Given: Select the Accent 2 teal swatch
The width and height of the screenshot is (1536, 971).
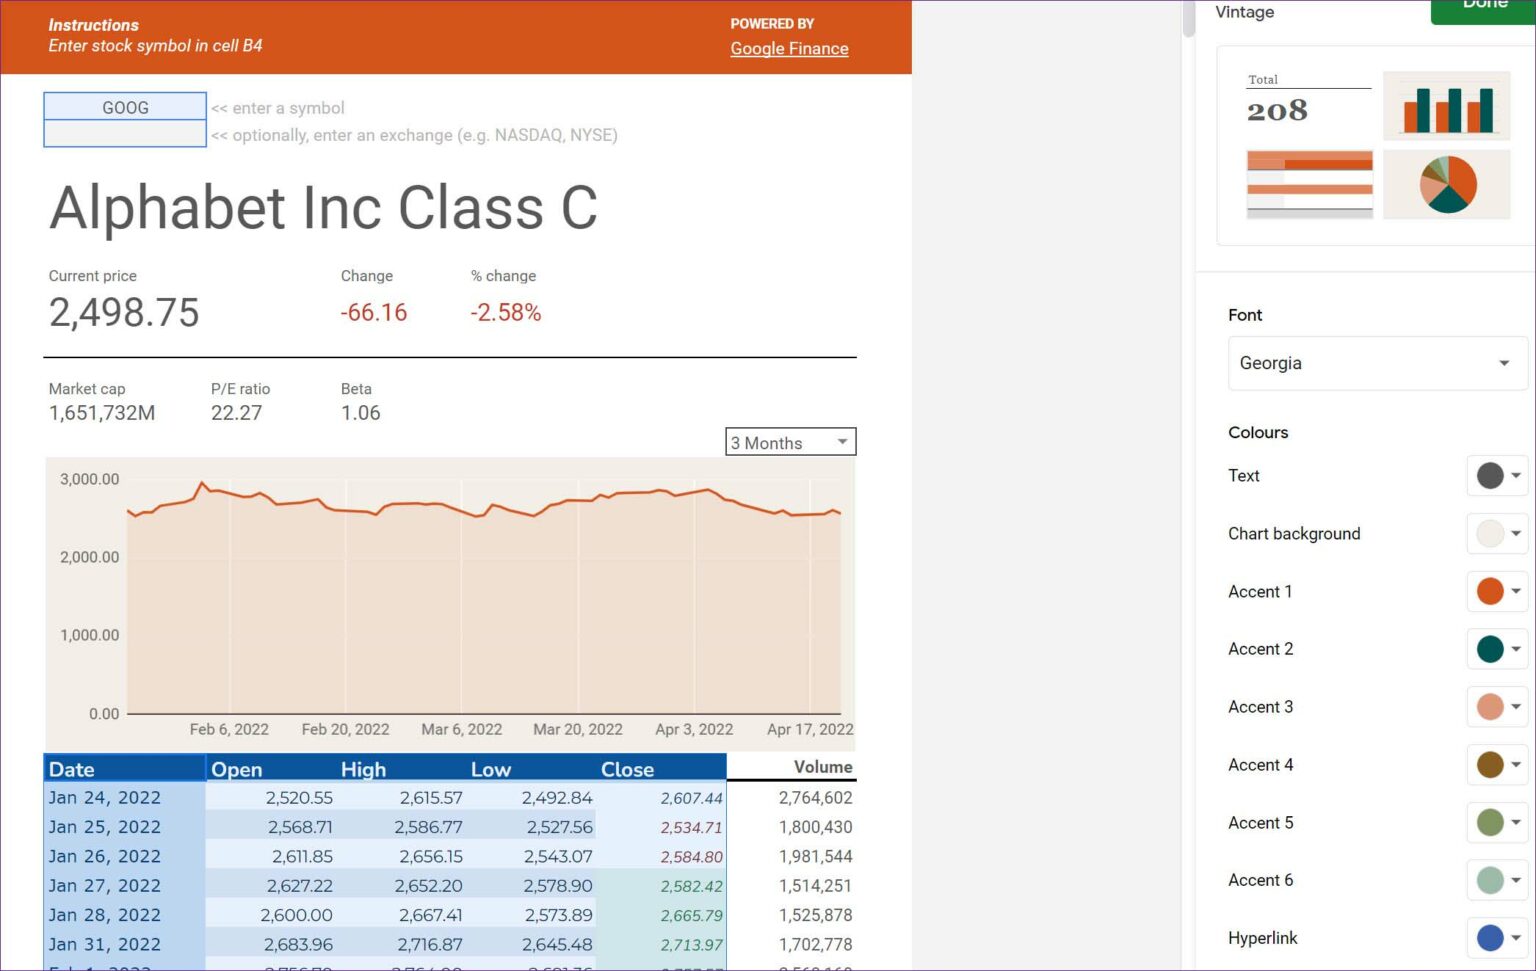Looking at the screenshot, I should pos(1491,649).
